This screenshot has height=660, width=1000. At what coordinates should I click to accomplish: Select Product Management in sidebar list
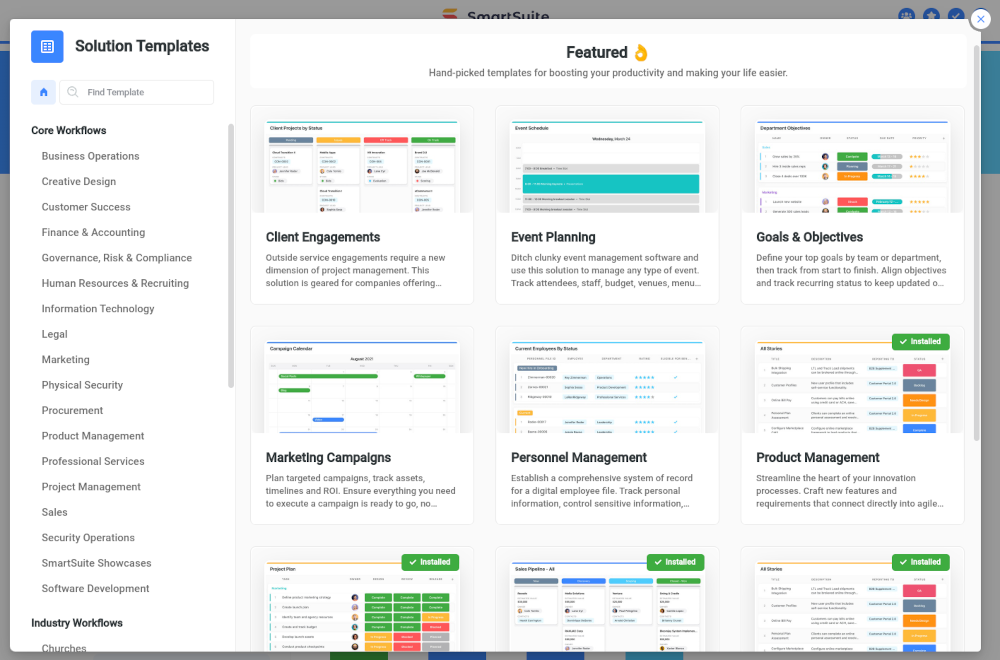(93, 436)
